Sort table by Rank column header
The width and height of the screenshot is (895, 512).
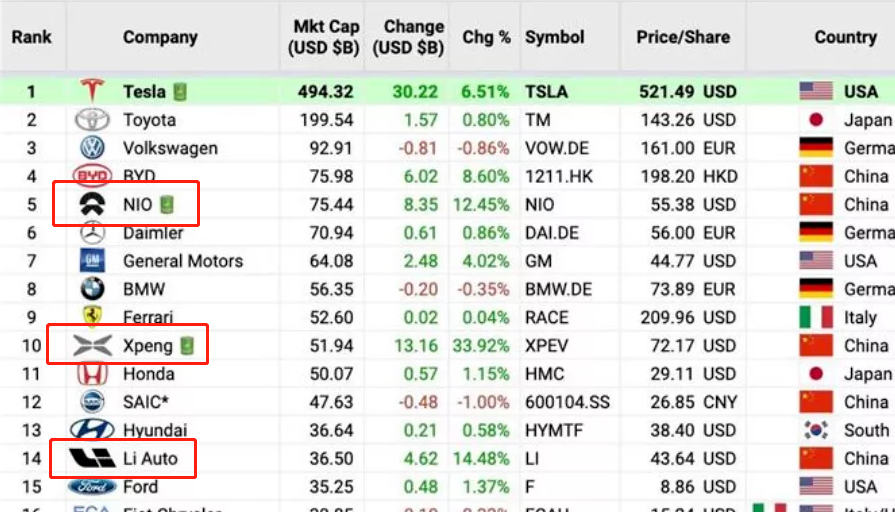click(32, 37)
